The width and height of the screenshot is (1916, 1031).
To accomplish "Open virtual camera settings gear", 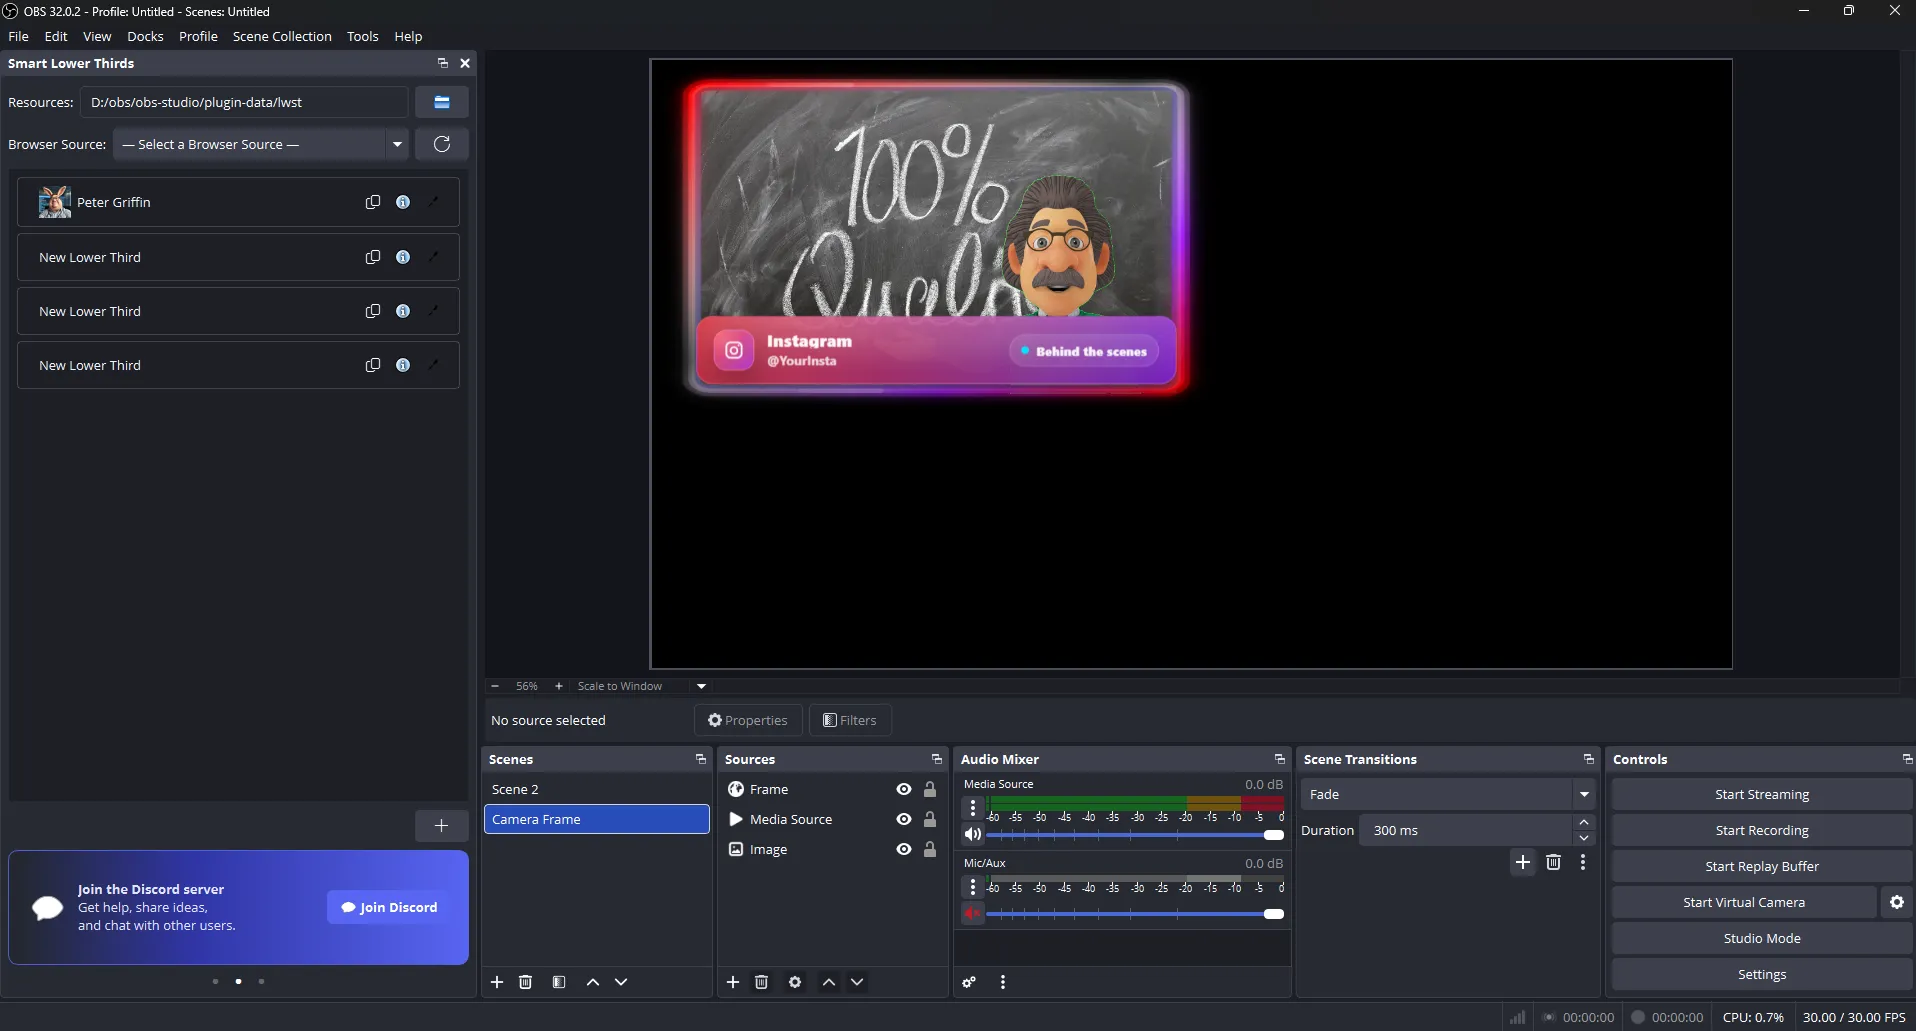I will [1894, 902].
